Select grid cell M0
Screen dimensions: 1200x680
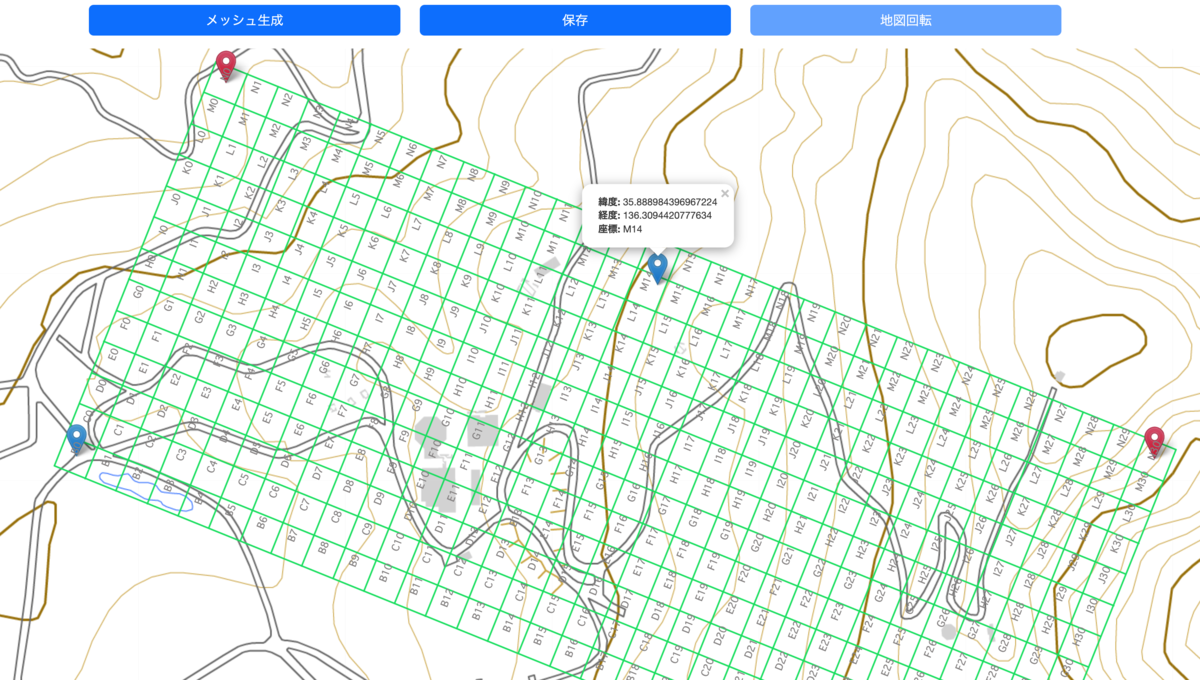(213, 105)
